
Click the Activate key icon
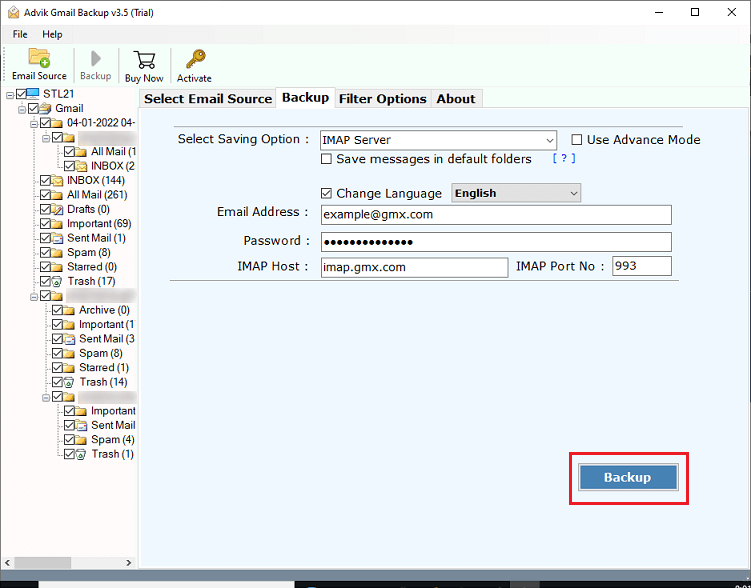195,59
